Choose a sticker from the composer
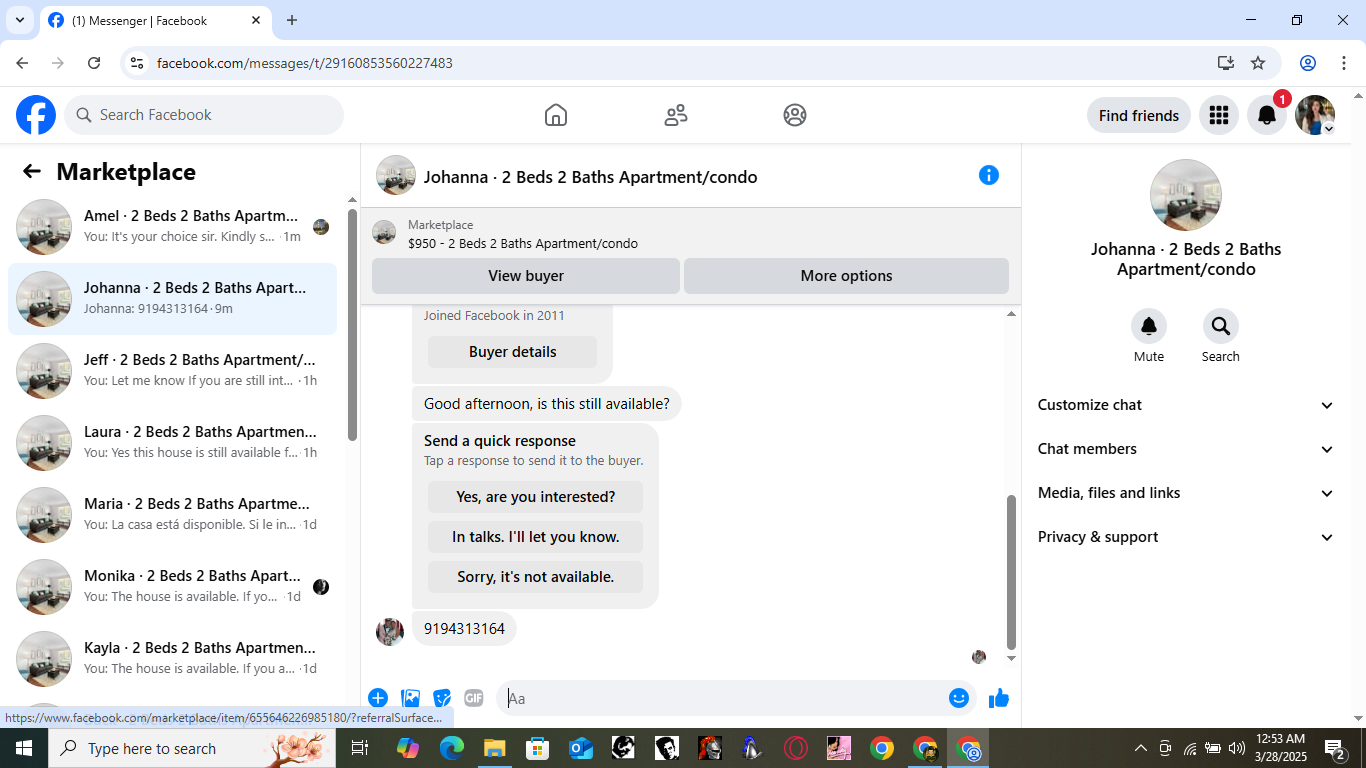The image size is (1366, 768). pyautogui.click(x=442, y=698)
